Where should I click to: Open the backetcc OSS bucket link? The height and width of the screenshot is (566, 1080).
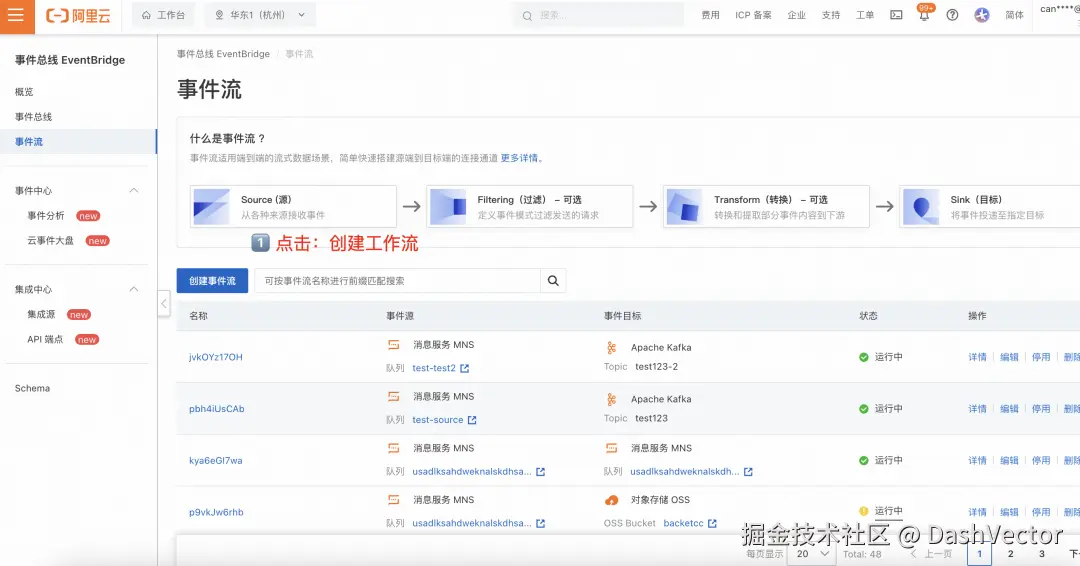[683, 523]
